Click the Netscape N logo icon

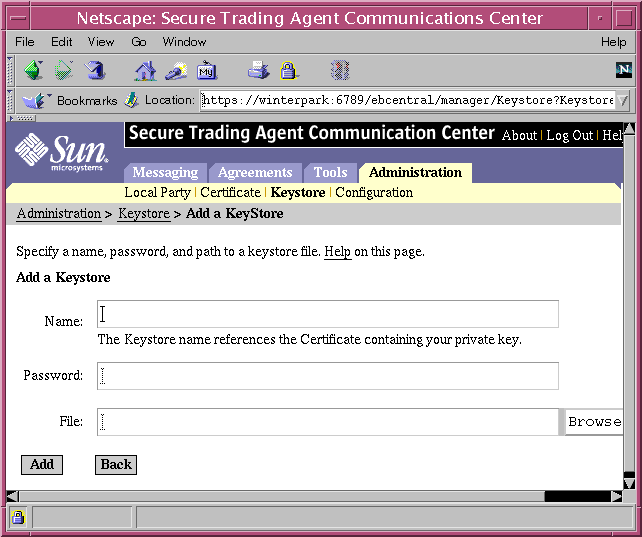point(624,70)
